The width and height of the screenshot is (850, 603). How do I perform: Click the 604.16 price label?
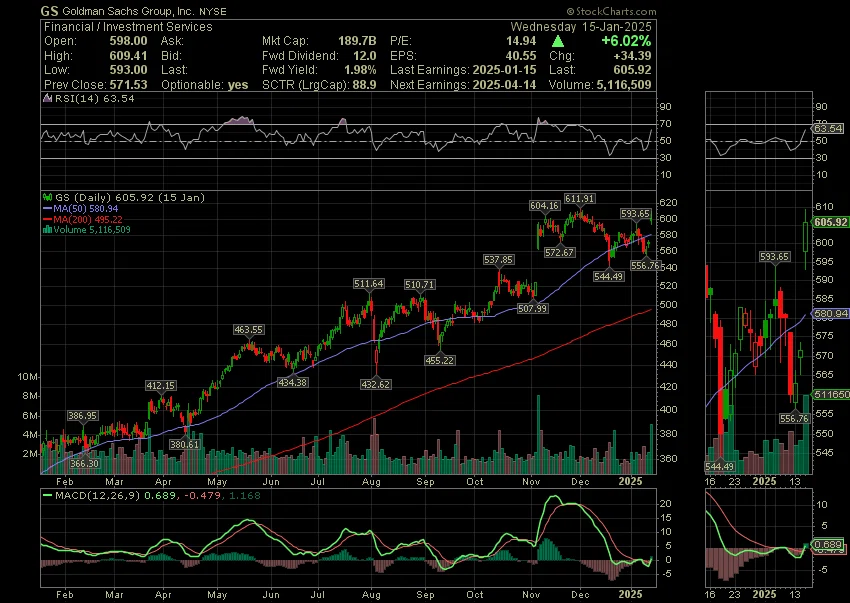[544, 206]
